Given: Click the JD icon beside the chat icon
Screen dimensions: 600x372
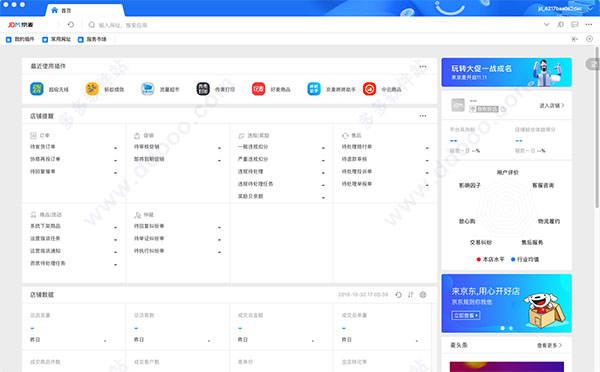Looking at the screenshot, I should pyautogui.click(x=561, y=24).
